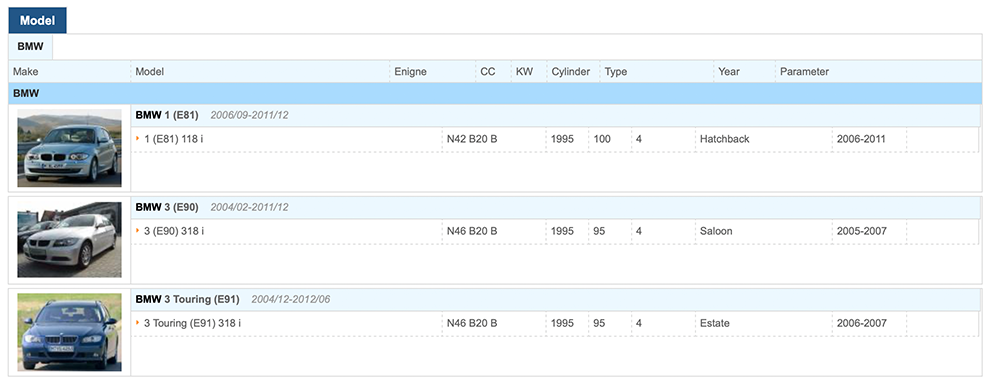Click the BMW 1 (E81) series heading

(167, 115)
